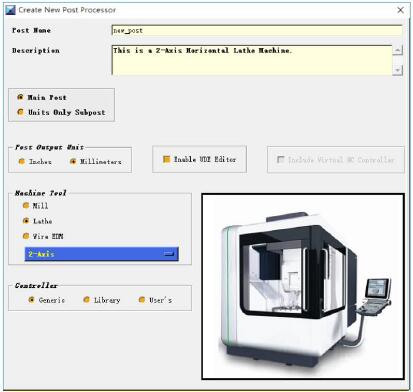Viewport: 413px width, 392px height.
Task: Click the dropdown indicator on 2-Axis menu
Action: click(170, 254)
